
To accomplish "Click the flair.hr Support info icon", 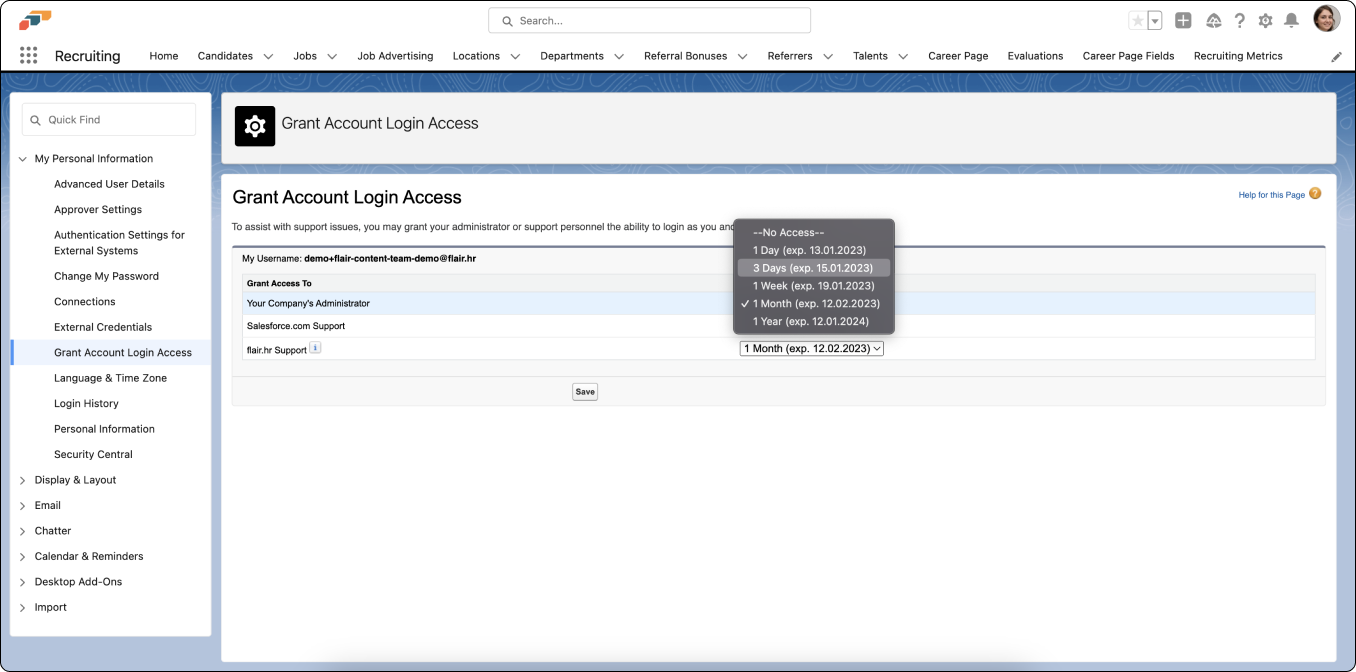I will click(315, 348).
